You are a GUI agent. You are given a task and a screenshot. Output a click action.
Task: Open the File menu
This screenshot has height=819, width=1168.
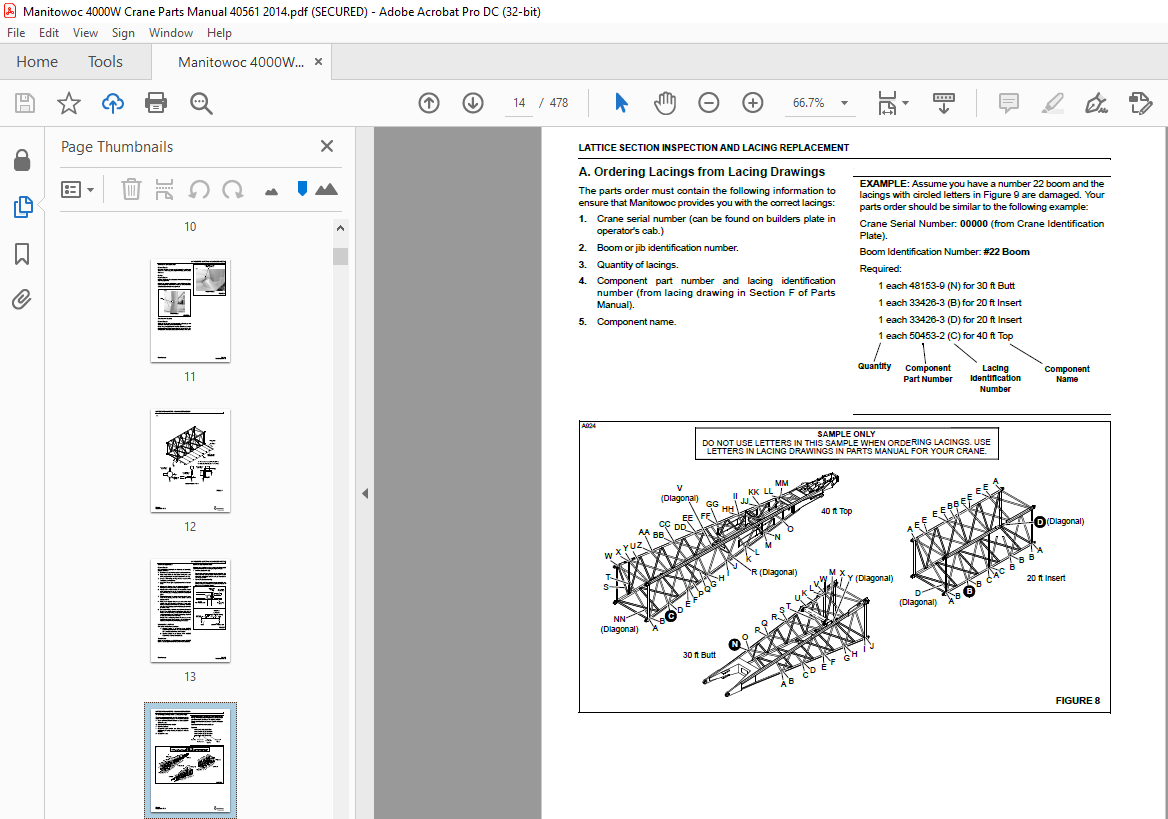(16, 33)
